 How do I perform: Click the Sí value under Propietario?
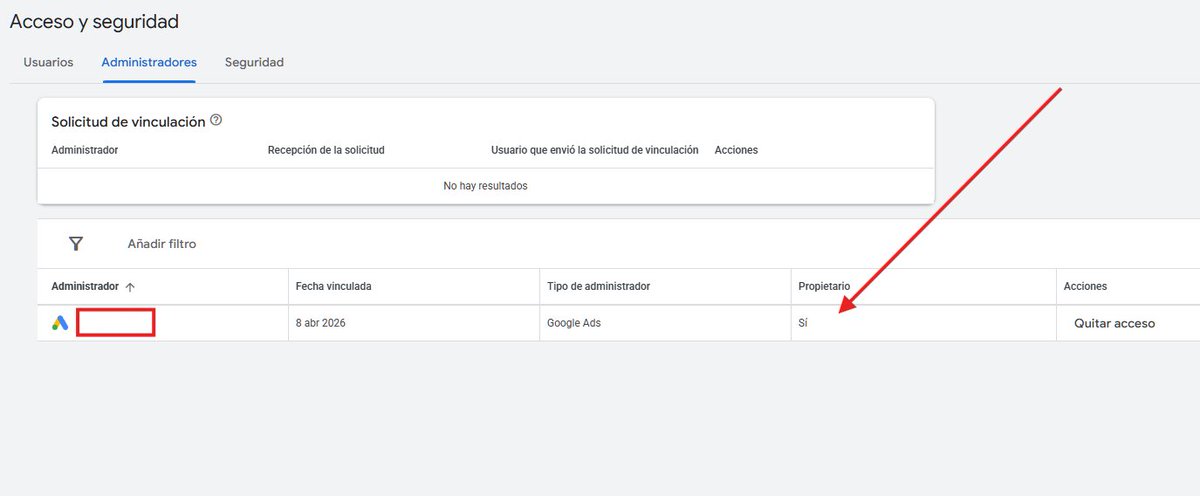pos(803,324)
